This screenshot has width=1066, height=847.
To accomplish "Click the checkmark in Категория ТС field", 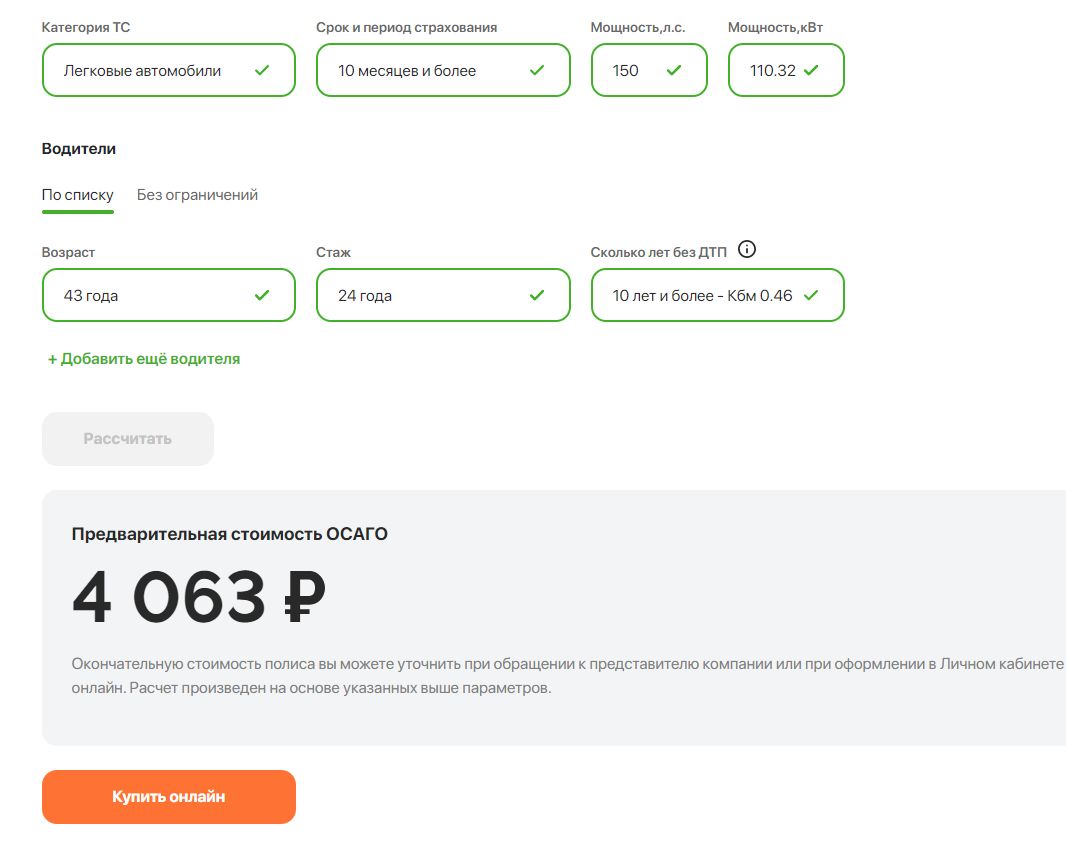I will coord(262,70).
